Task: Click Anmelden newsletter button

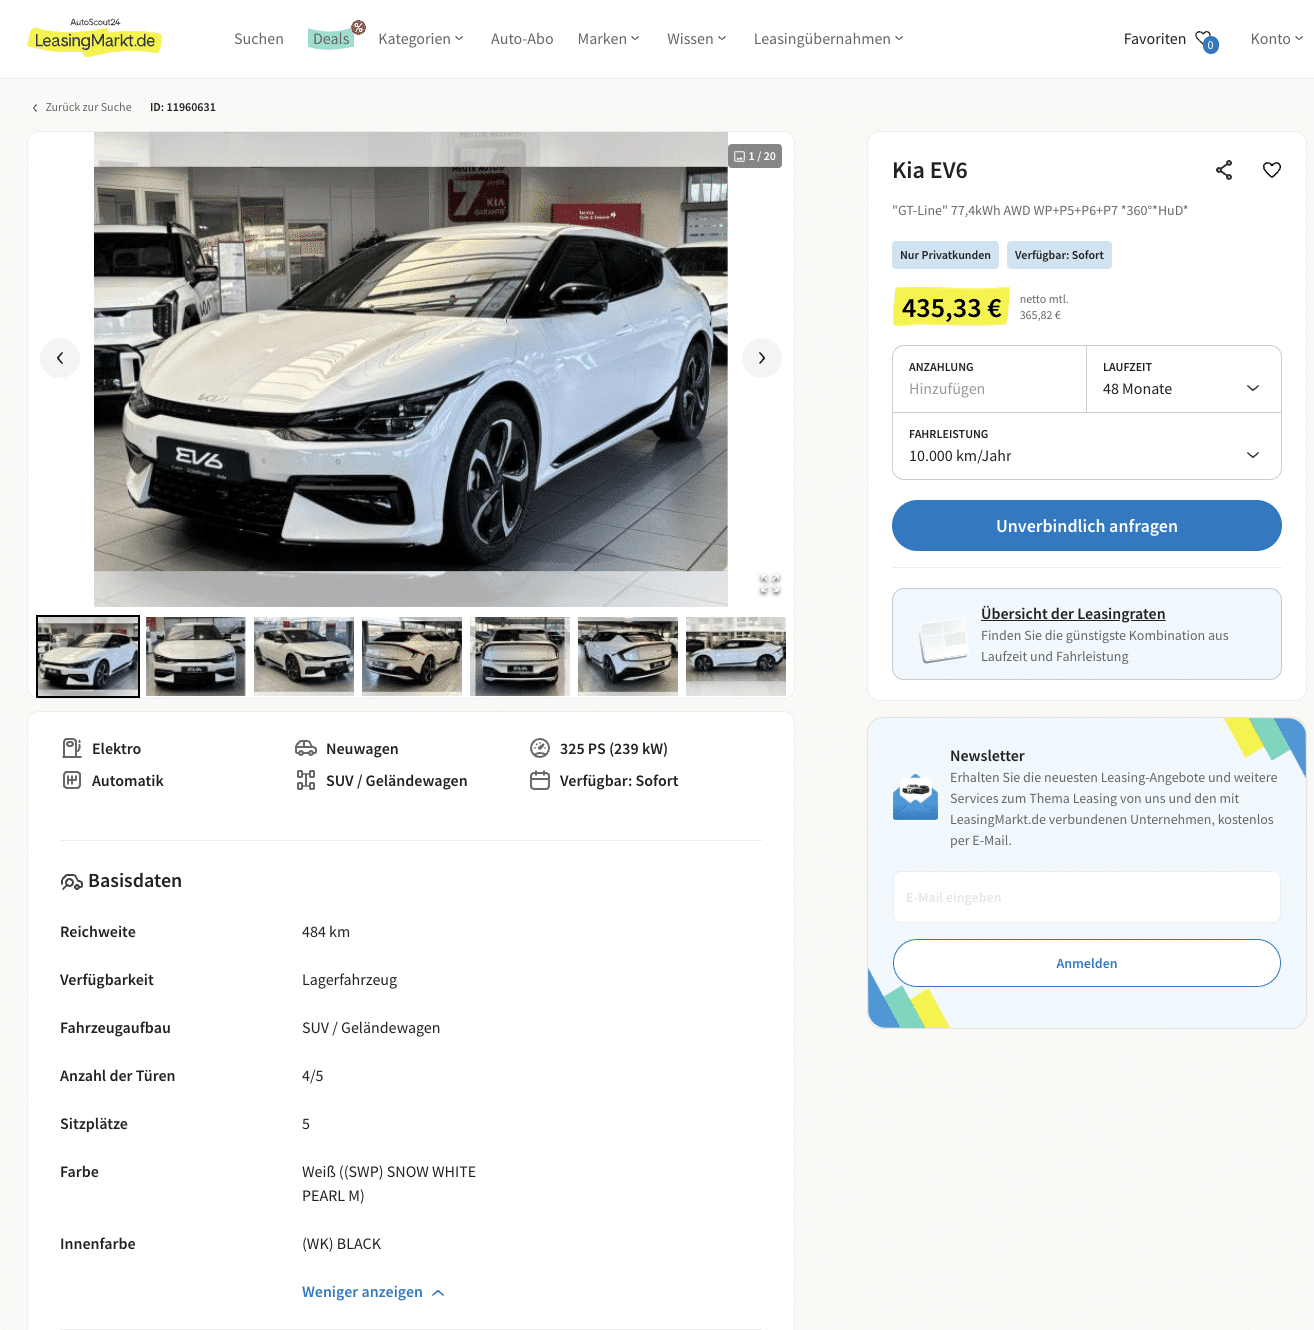Action: 1087,963
